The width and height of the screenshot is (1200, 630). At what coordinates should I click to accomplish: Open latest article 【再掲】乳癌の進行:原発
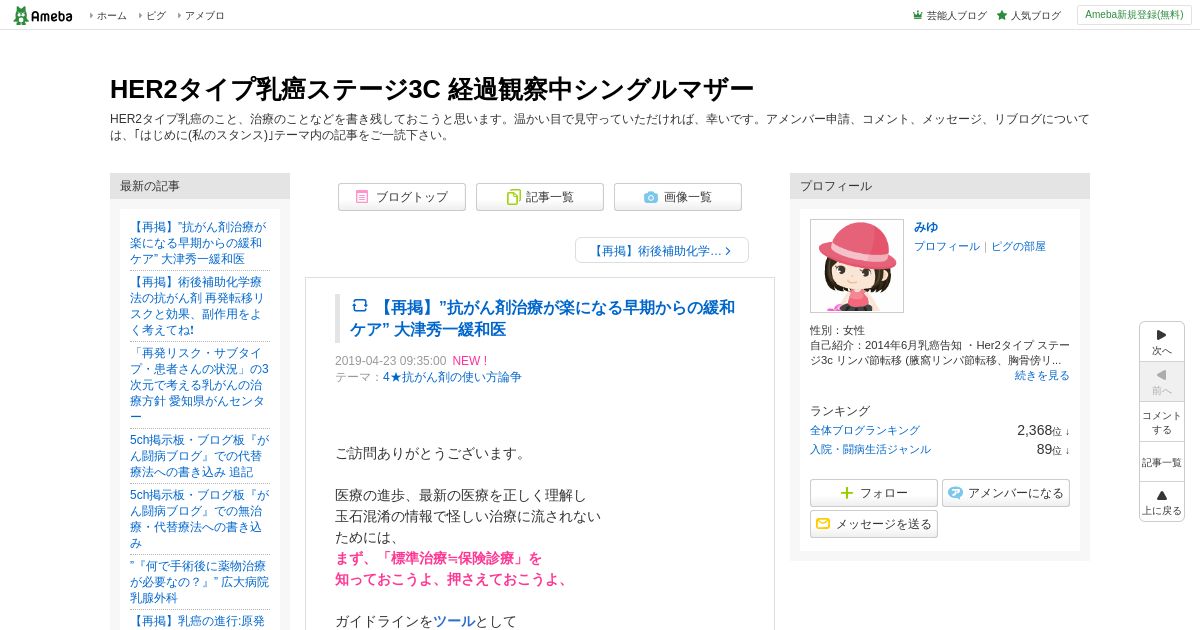click(x=198, y=621)
